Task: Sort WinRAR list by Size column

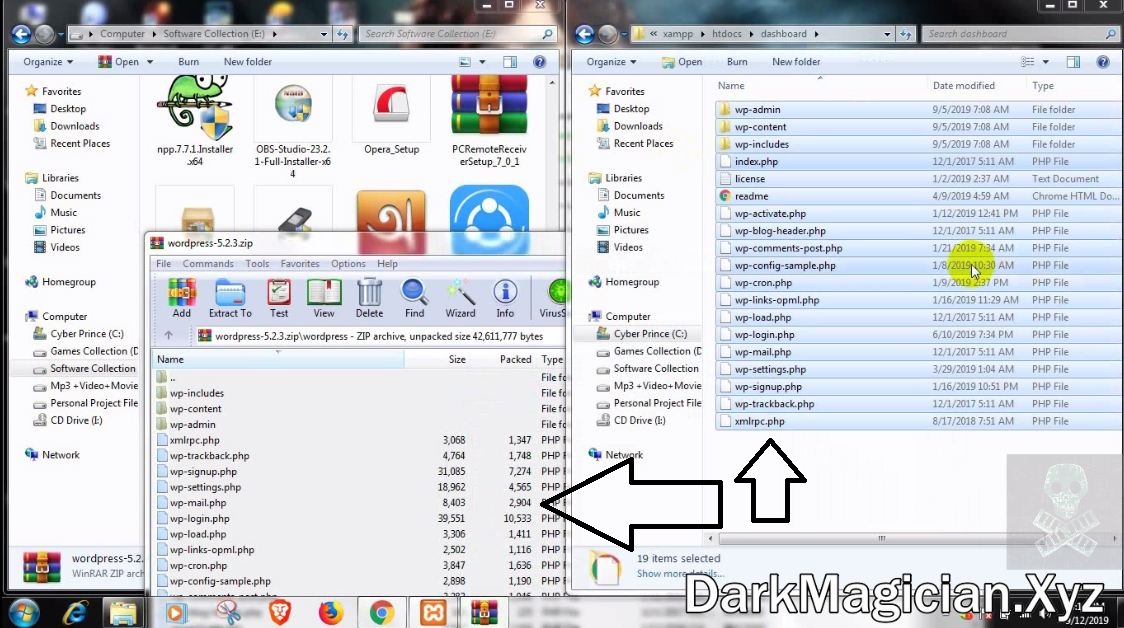Action: tap(457, 359)
